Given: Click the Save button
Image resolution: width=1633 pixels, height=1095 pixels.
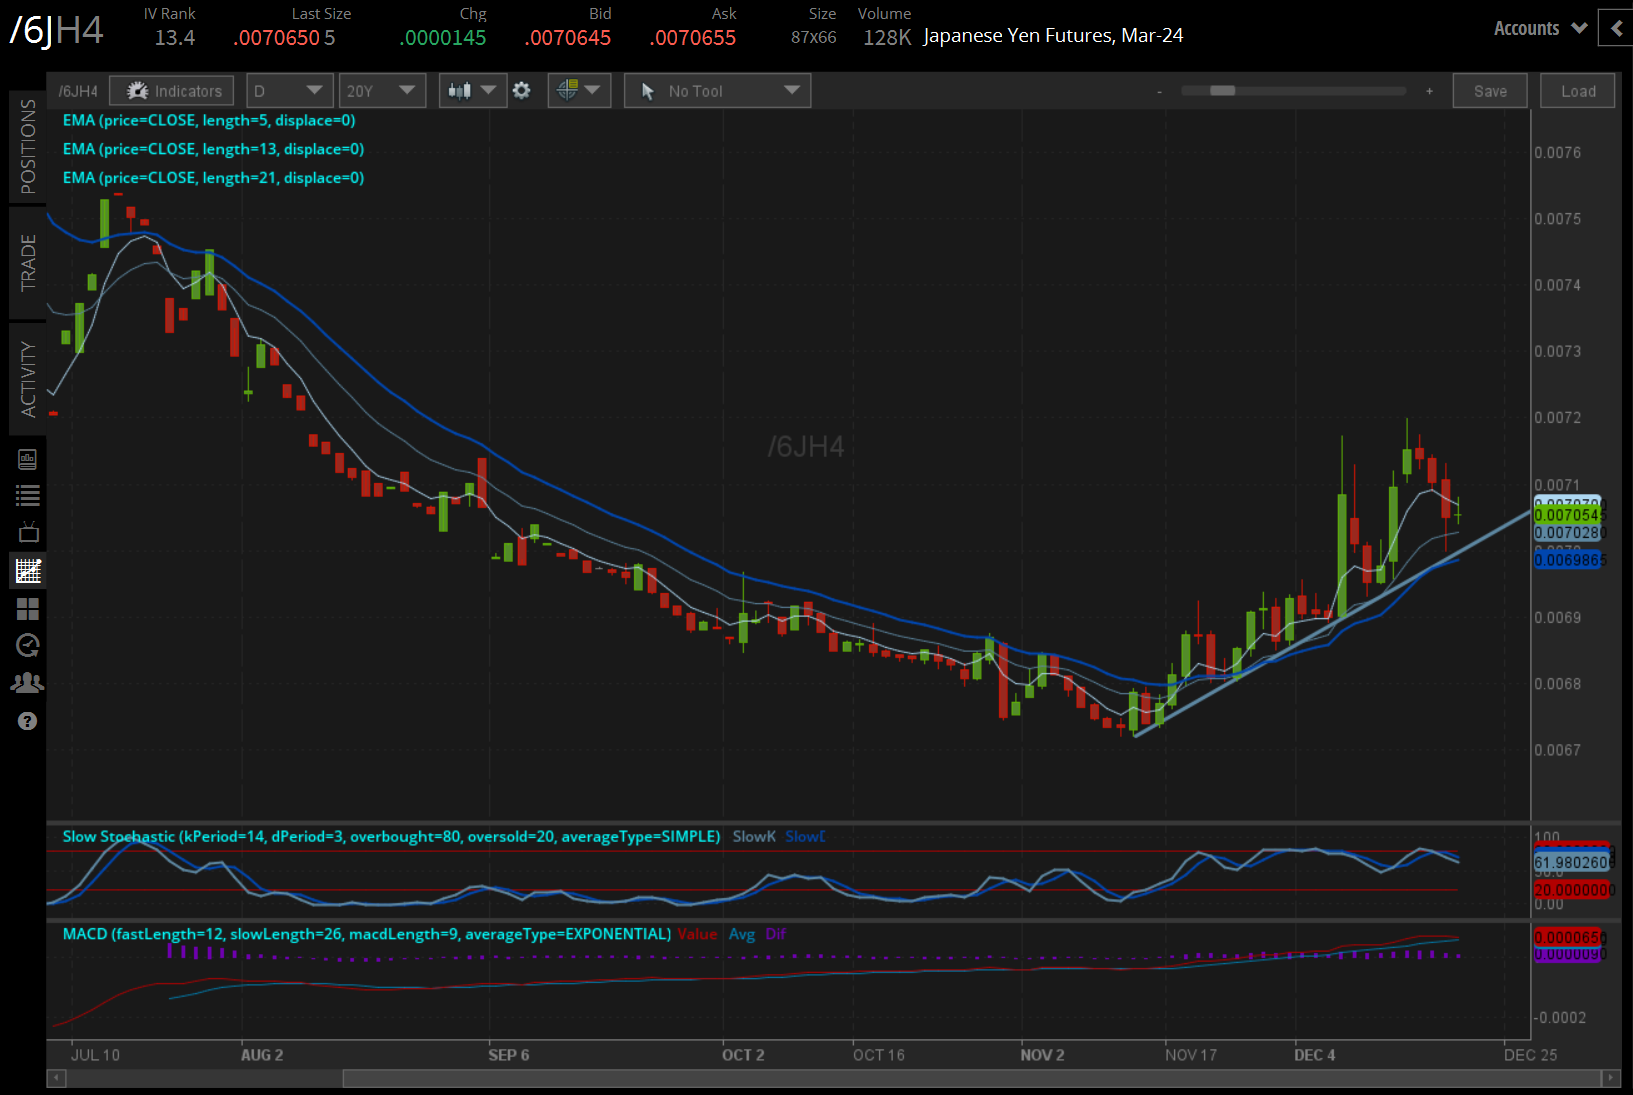Looking at the screenshot, I should tap(1489, 91).
